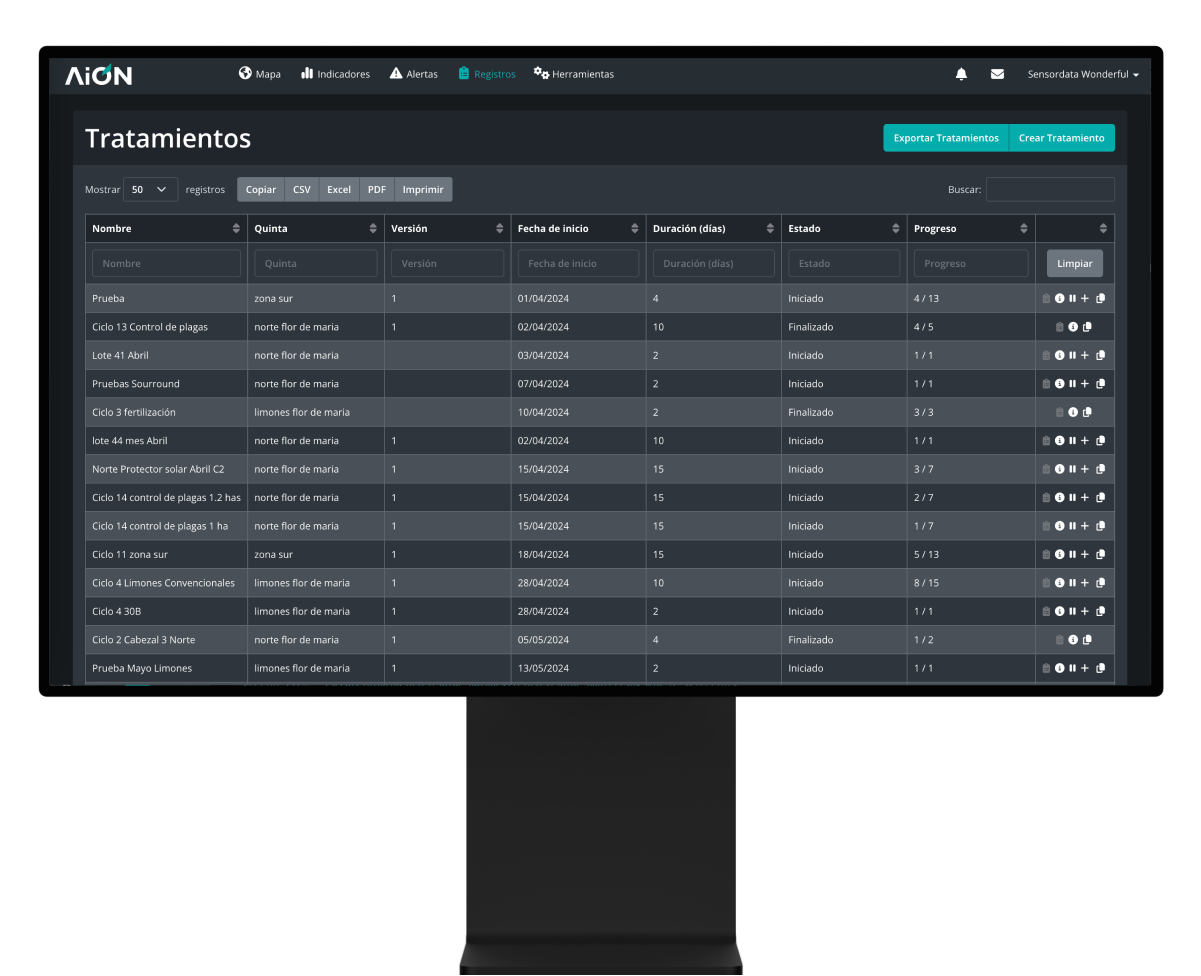Expand the Sensordata Wonderful user menu
Viewport: 1201px width, 976px height.
coord(1083,74)
